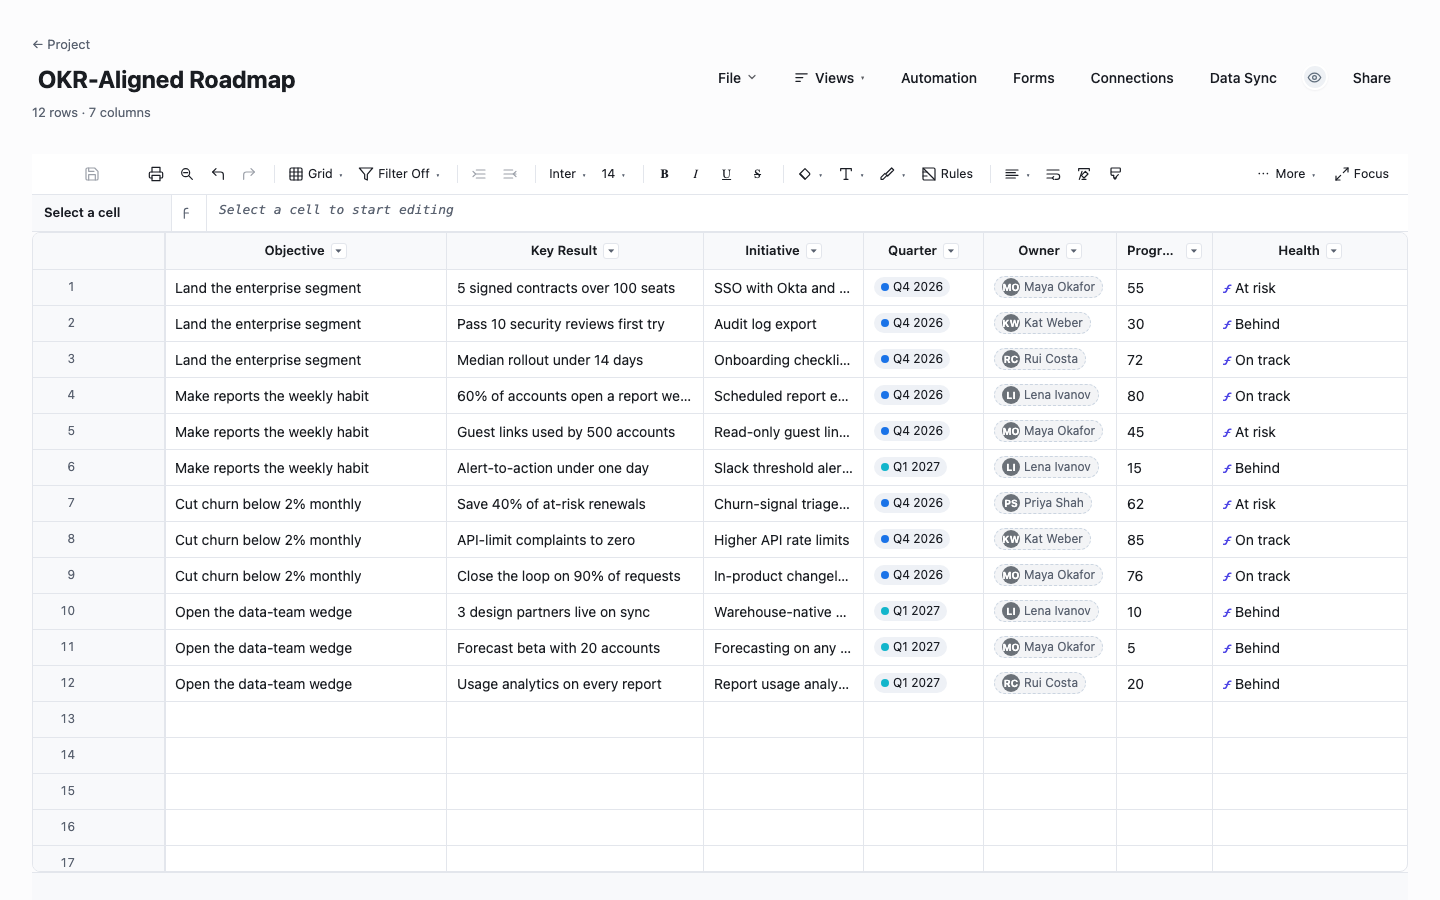Image resolution: width=1440 pixels, height=900 pixels.
Task: Open the text alignment dropdown
Action: [1017, 174]
